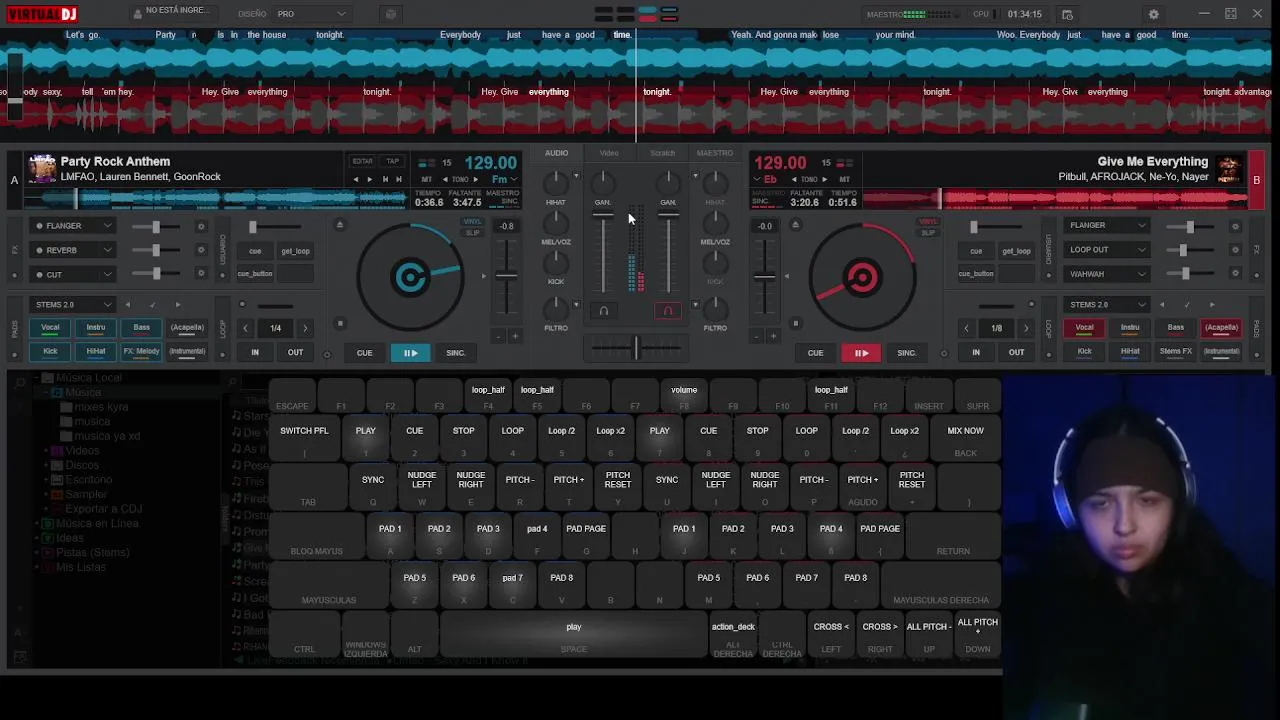Toggle deck A headphone cue button
1280x720 pixels.
pyautogui.click(x=603, y=311)
